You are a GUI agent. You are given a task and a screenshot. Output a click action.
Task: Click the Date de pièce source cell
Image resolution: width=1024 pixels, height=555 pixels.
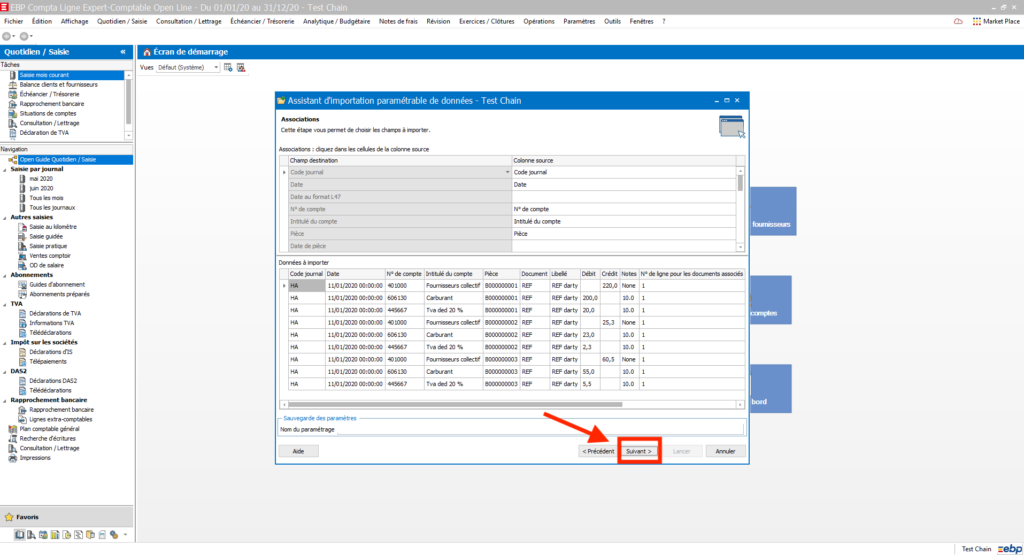pos(624,246)
